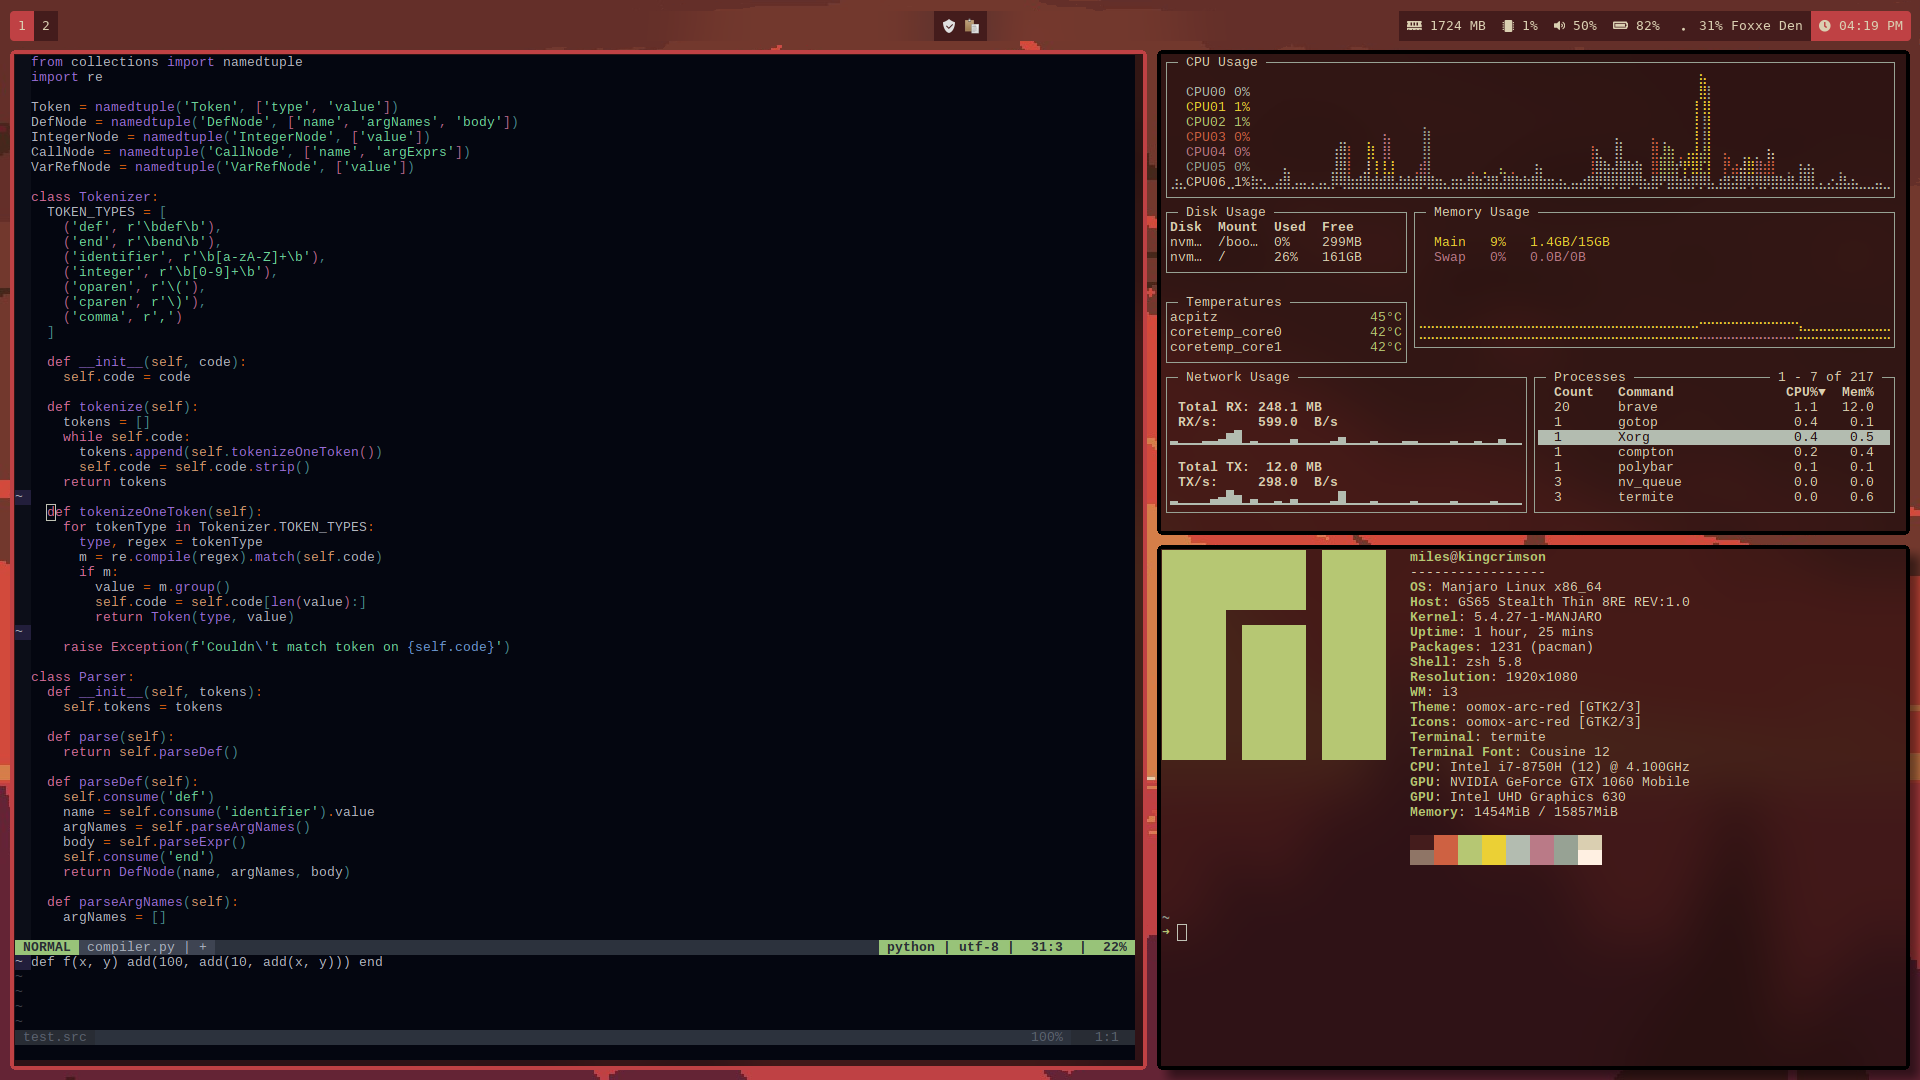Click the battery icon showing 82%
This screenshot has width=1920, height=1080.
(x=1620, y=26)
